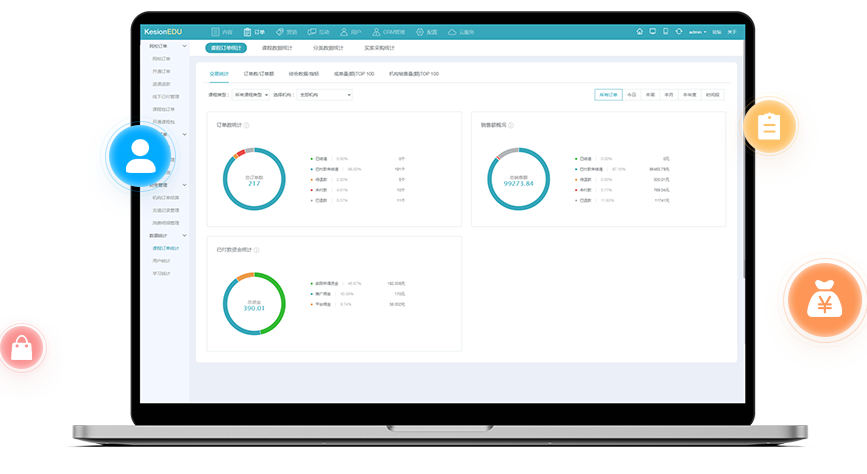The height and width of the screenshot is (474, 867).
Task: Click the info icon beside 订单数统计
Action: [x=246, y=125]
